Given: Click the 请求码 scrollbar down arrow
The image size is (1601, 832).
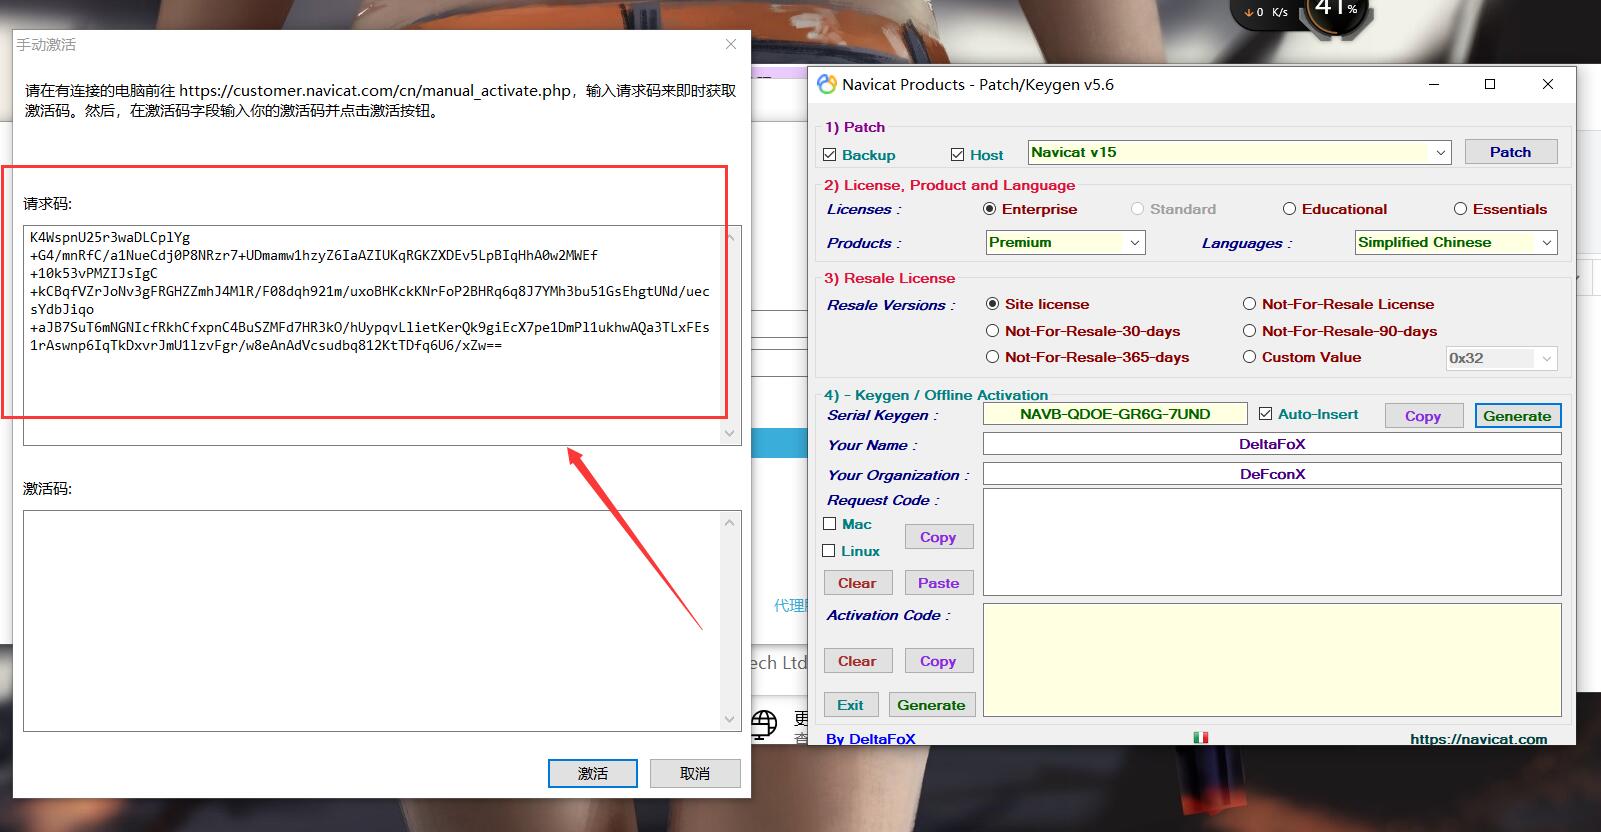Looking at the screenshot, I should [730, 434].
